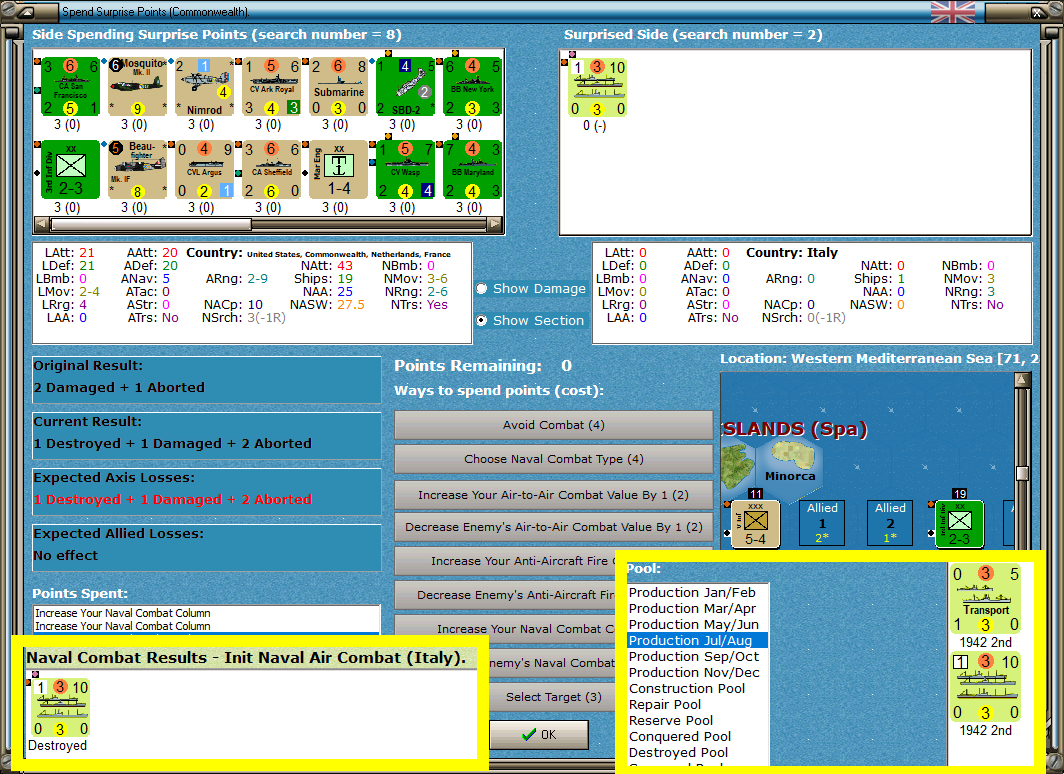Select Repair Pool in Pool list
Viewport: 1064px width, 774px height.
point(698,705)
